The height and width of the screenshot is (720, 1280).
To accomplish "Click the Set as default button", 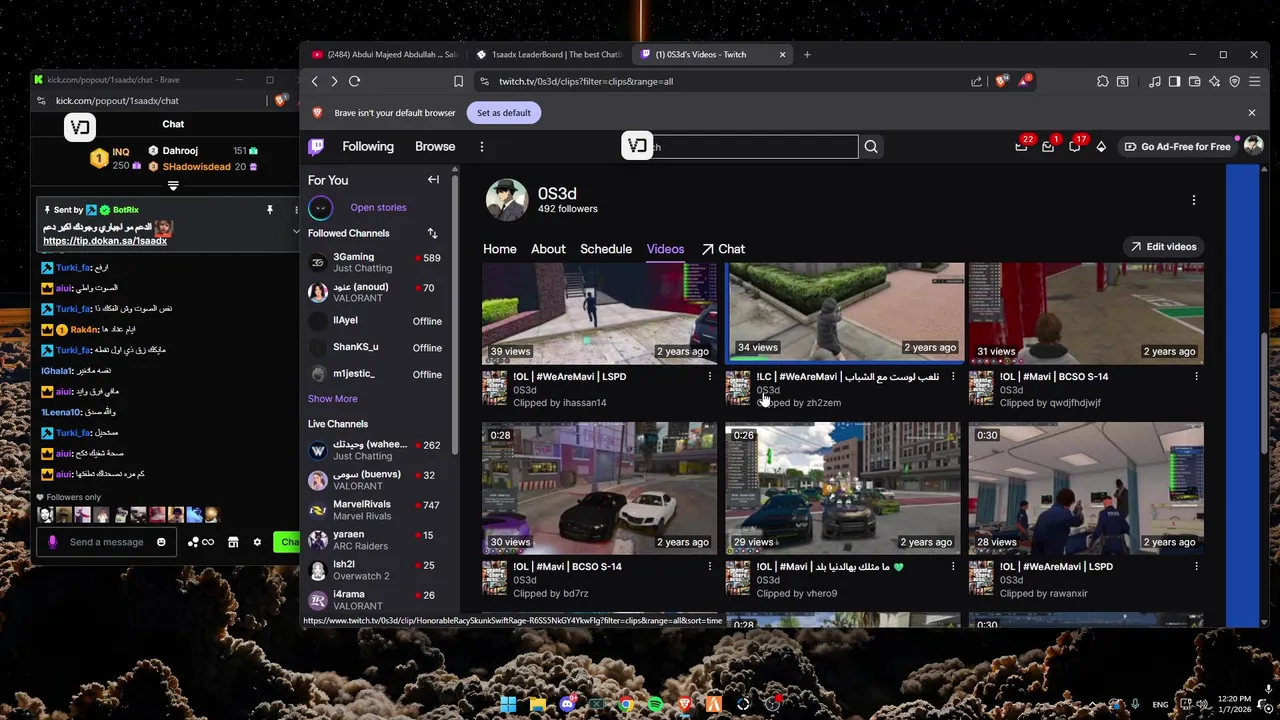I will [x=504, y=113].
